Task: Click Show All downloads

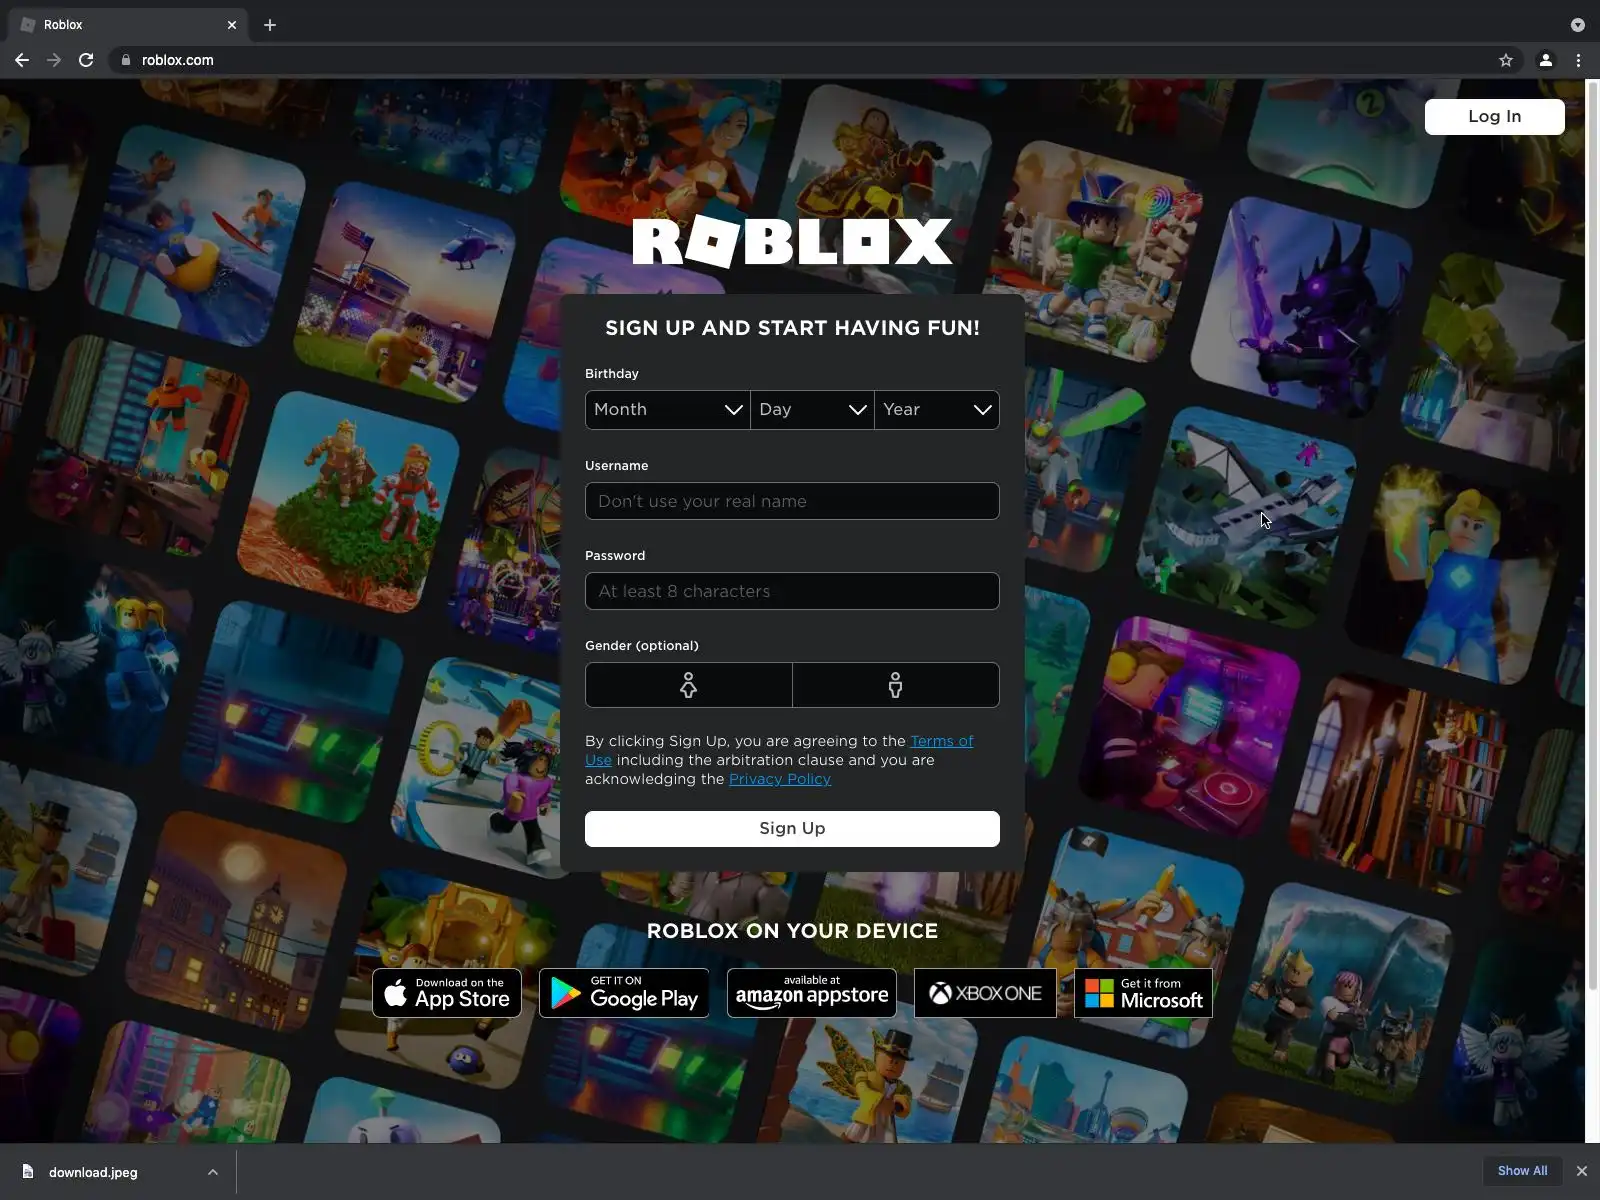Action: pyautogui.click(x=1522, y=1171)
